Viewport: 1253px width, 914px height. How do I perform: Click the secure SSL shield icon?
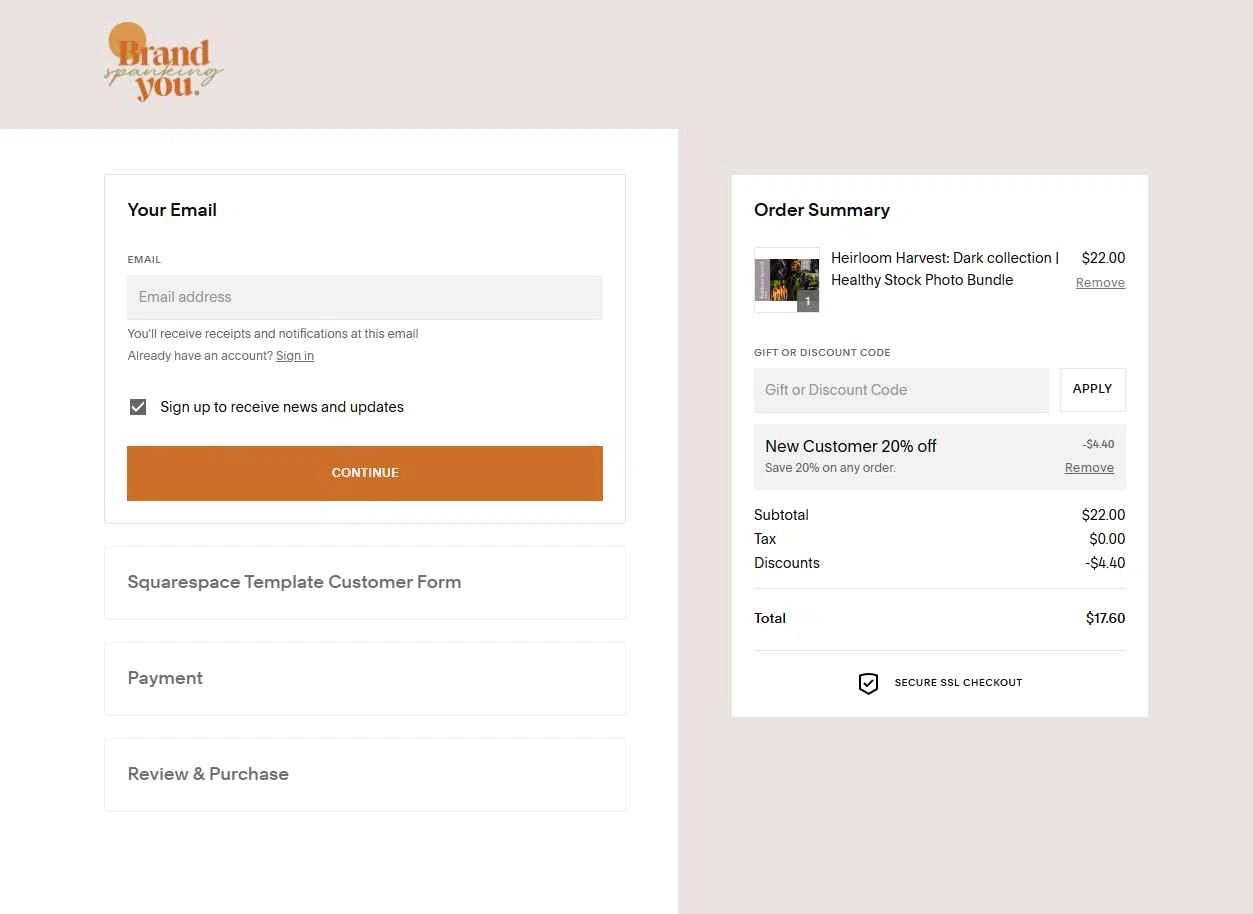coord(868,683)
